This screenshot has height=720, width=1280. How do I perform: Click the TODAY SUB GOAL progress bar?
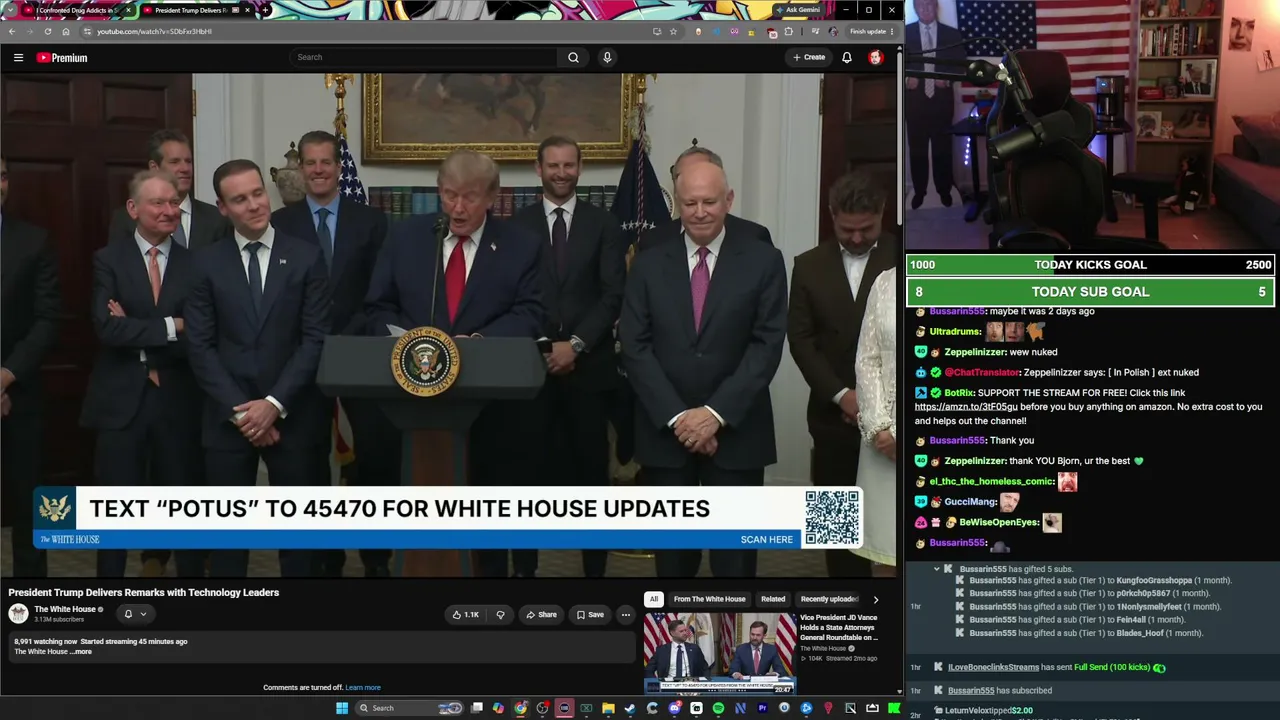[1090, 292]
